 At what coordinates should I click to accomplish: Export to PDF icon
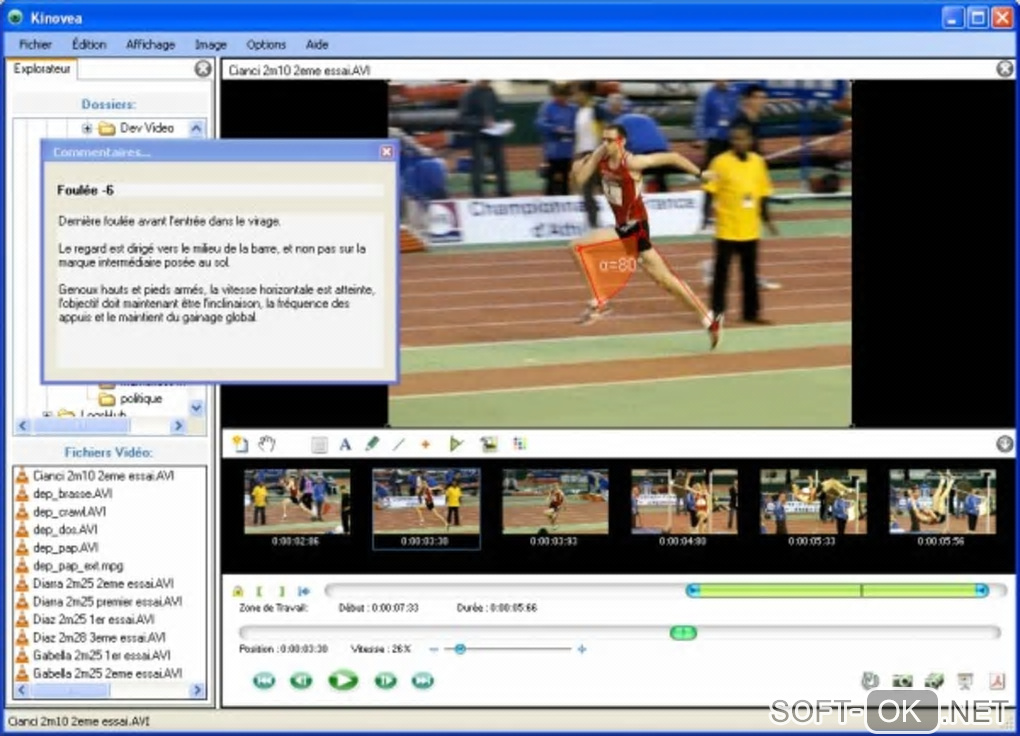[997, 681]
